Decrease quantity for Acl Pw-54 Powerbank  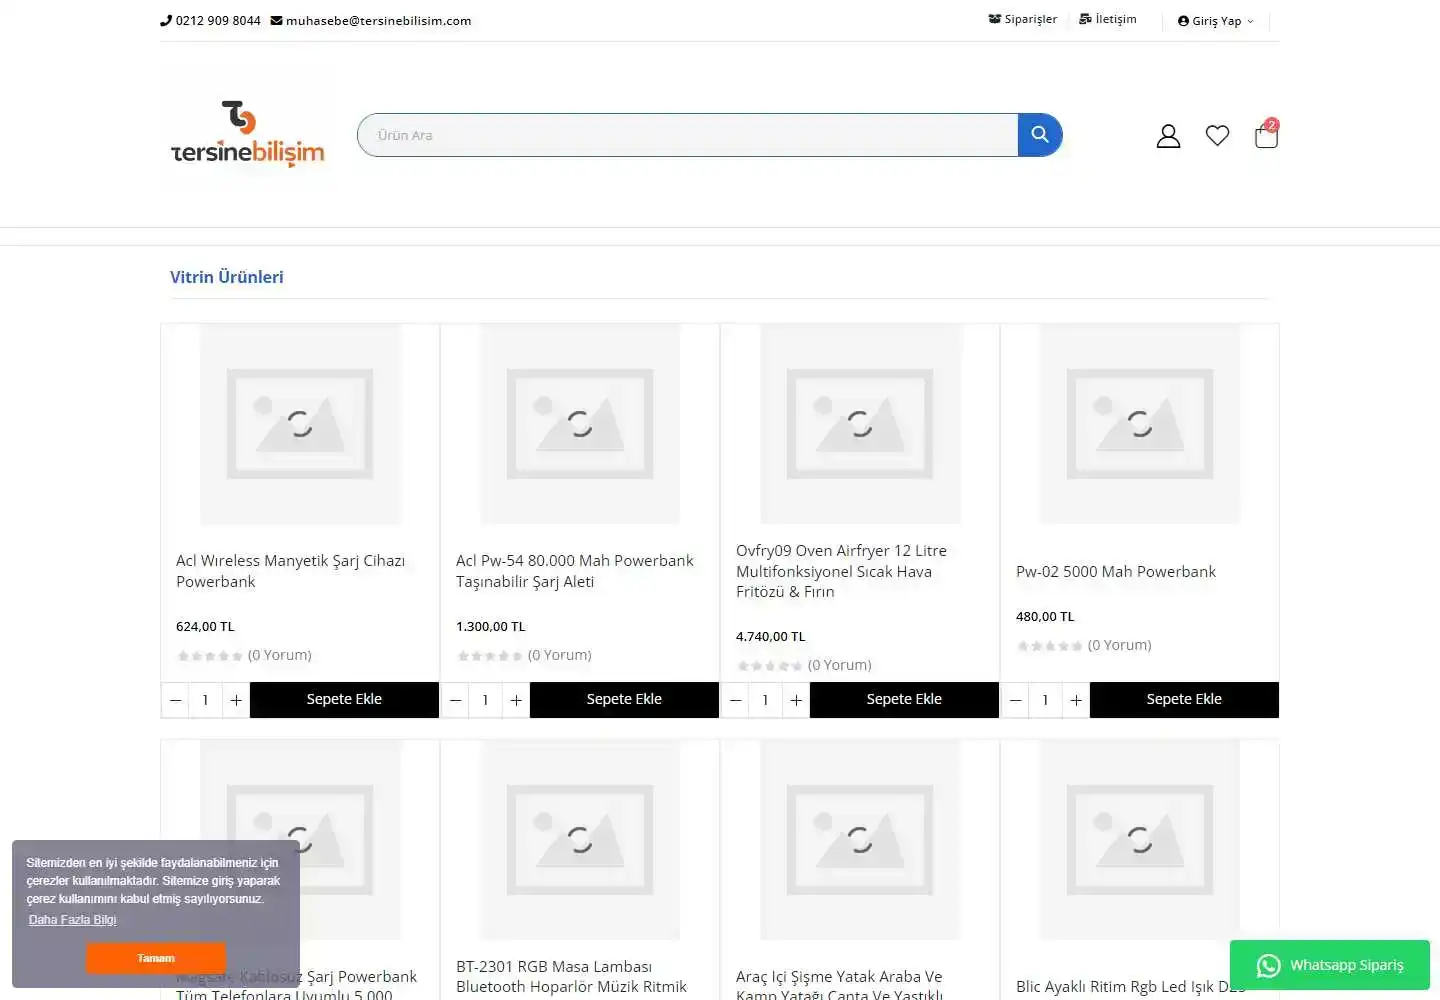click(456, 700)
